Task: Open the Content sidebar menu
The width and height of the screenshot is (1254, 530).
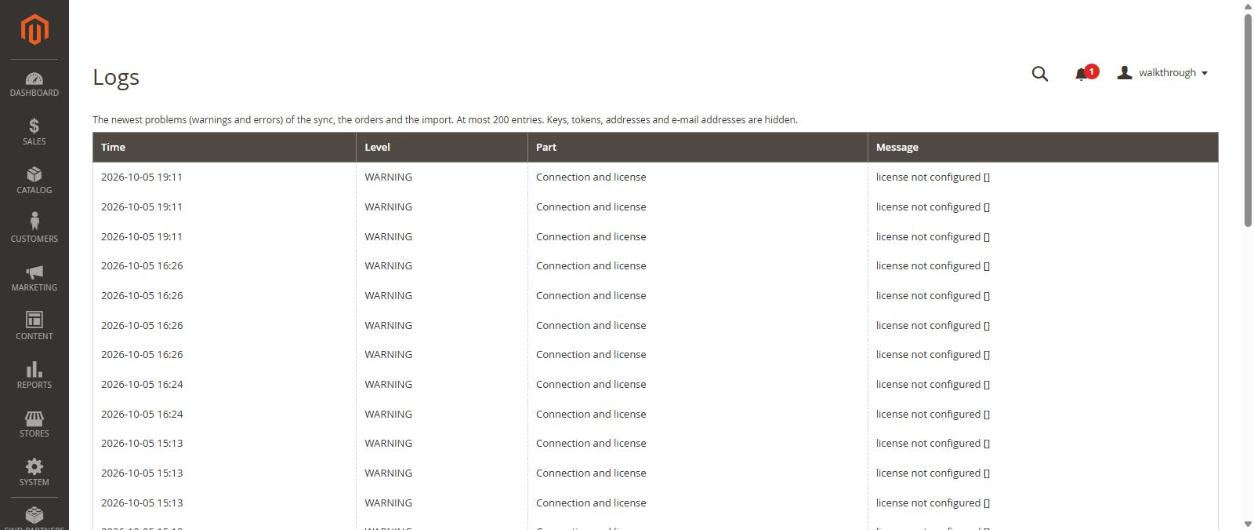Action: (x=34, y=327)
